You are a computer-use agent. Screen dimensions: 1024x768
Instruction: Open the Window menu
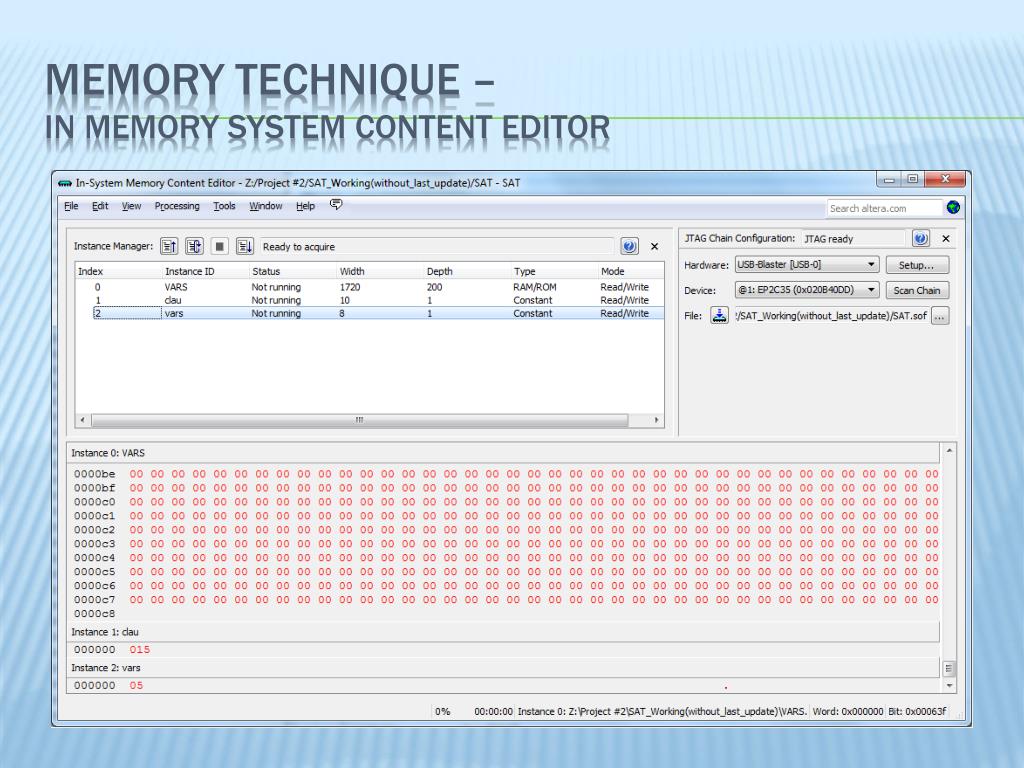tap(266, 206)
